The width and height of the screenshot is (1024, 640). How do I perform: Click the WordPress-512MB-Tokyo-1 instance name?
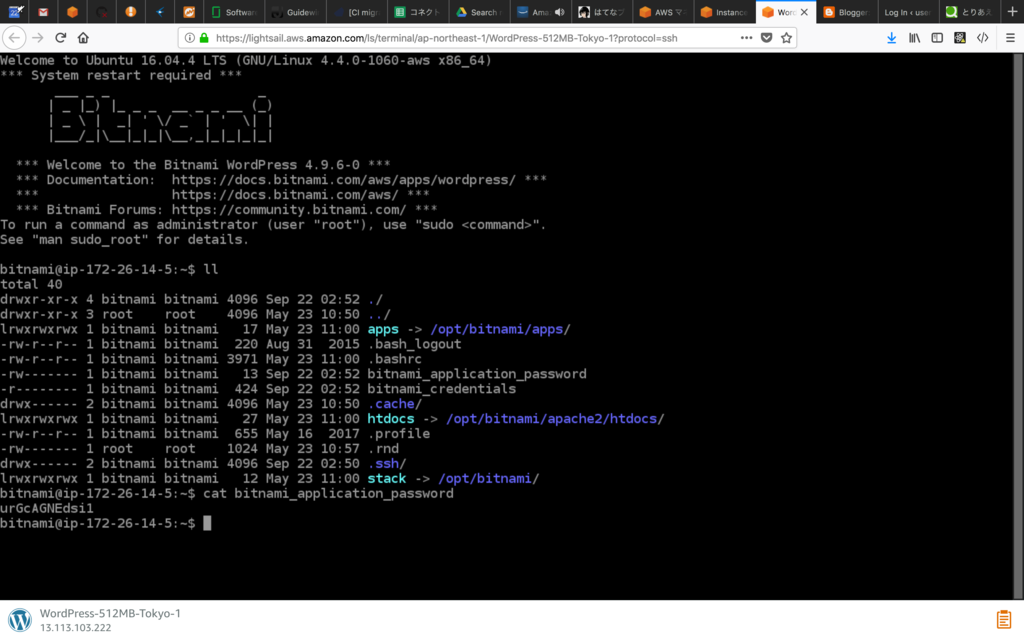click(110, 613)
